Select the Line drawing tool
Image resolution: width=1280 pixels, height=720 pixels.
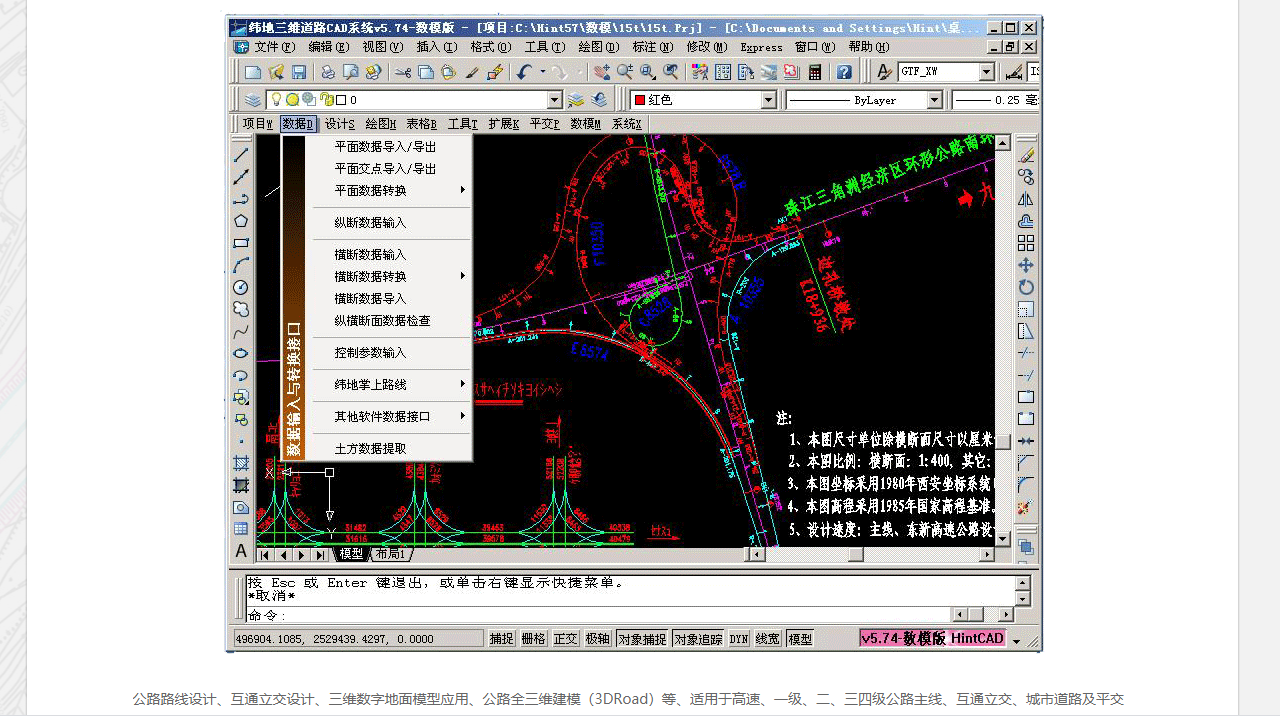click(241, 155)
